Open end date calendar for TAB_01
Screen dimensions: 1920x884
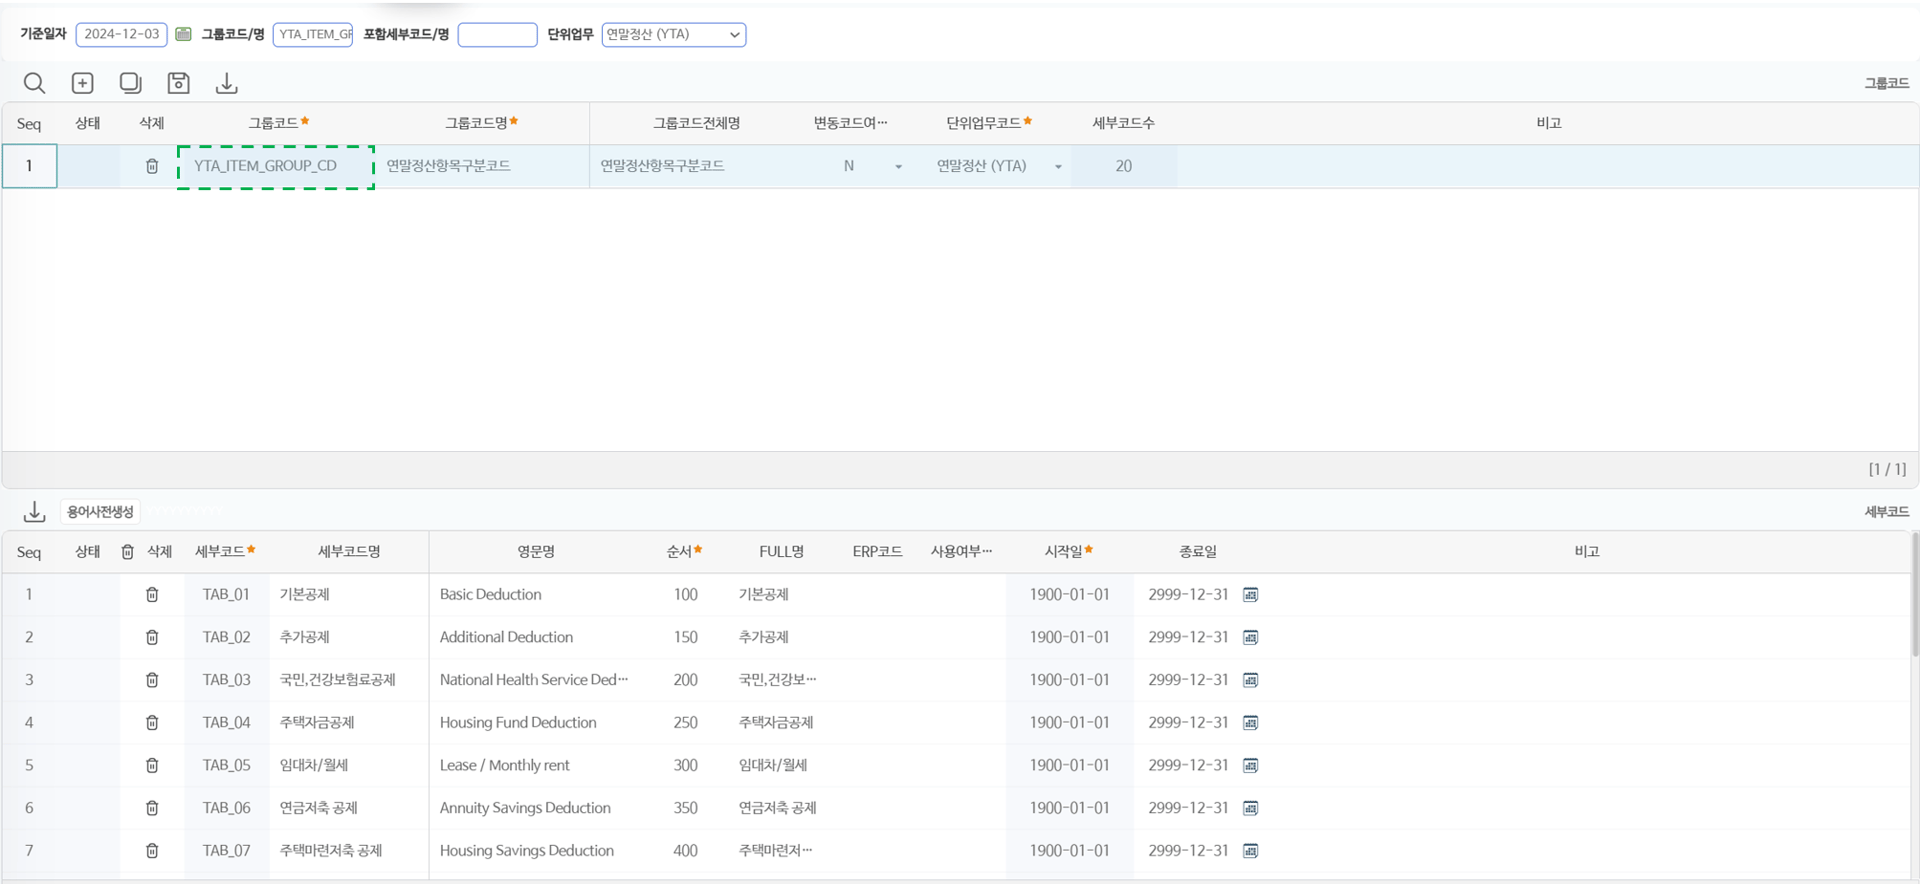1250,595
